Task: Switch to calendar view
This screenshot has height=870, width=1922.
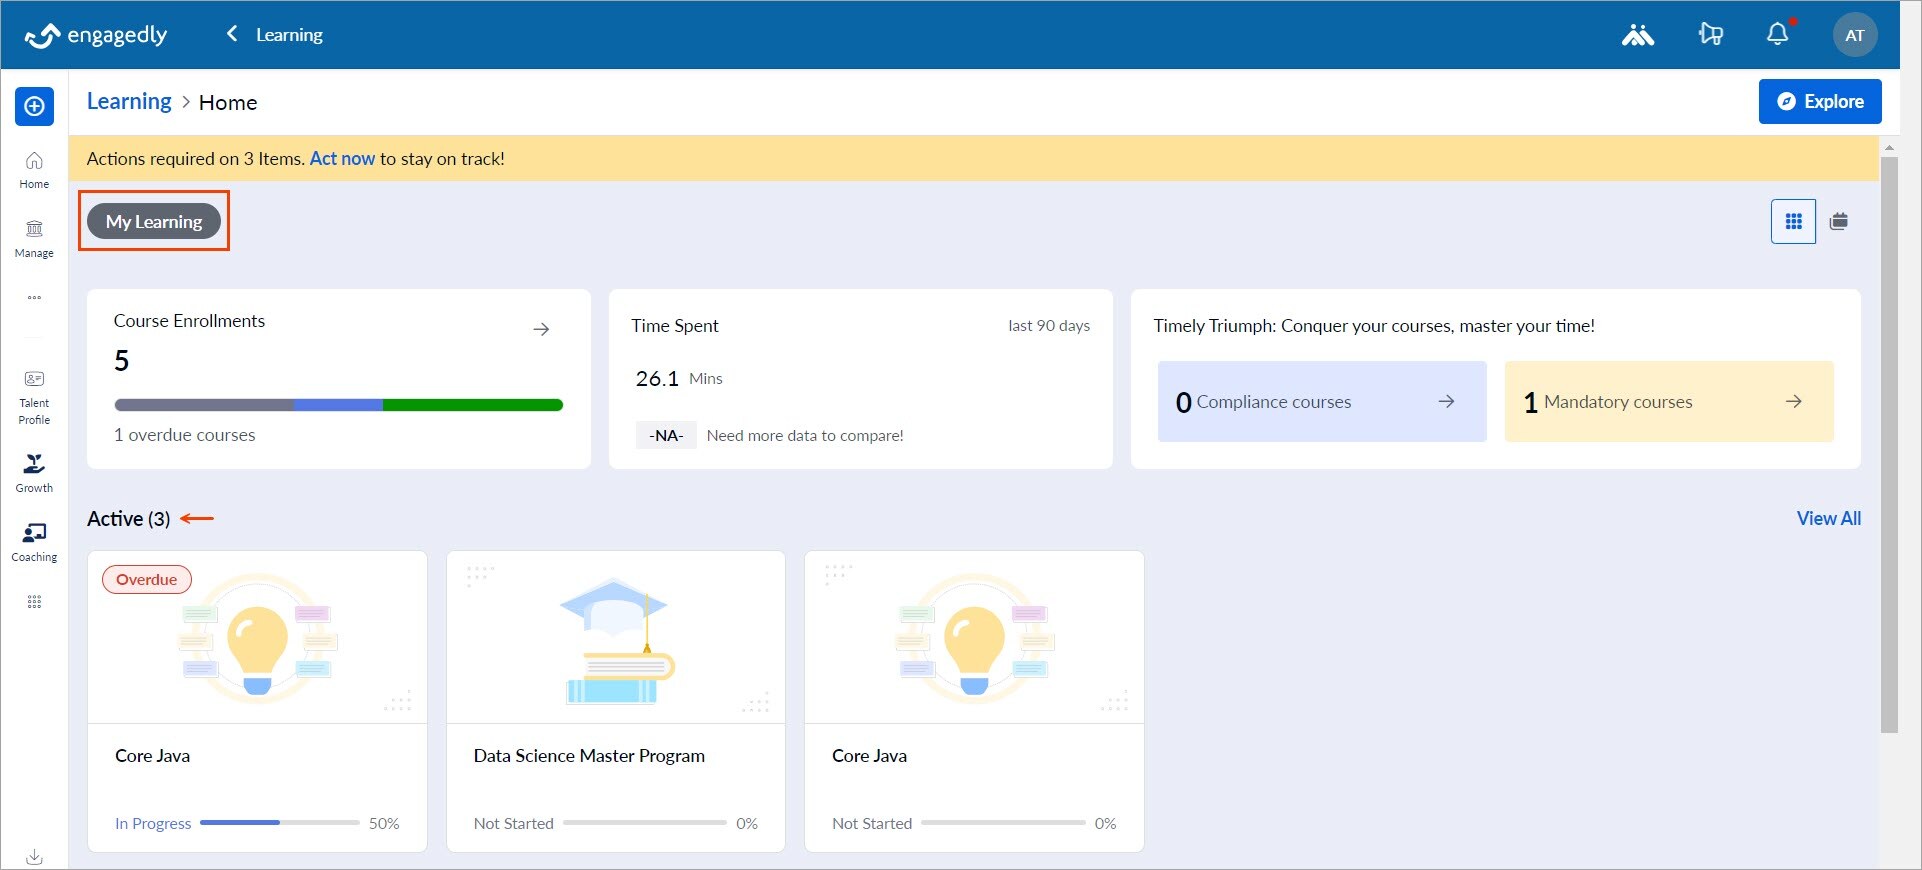Action: (x=1838, y=222)
